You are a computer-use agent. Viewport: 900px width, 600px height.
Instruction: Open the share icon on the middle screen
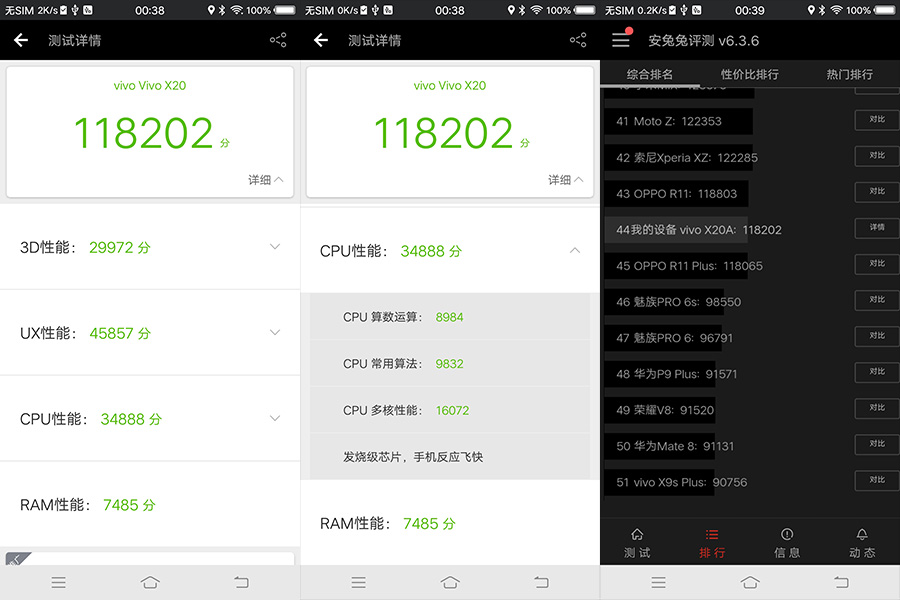coord(578,40)
